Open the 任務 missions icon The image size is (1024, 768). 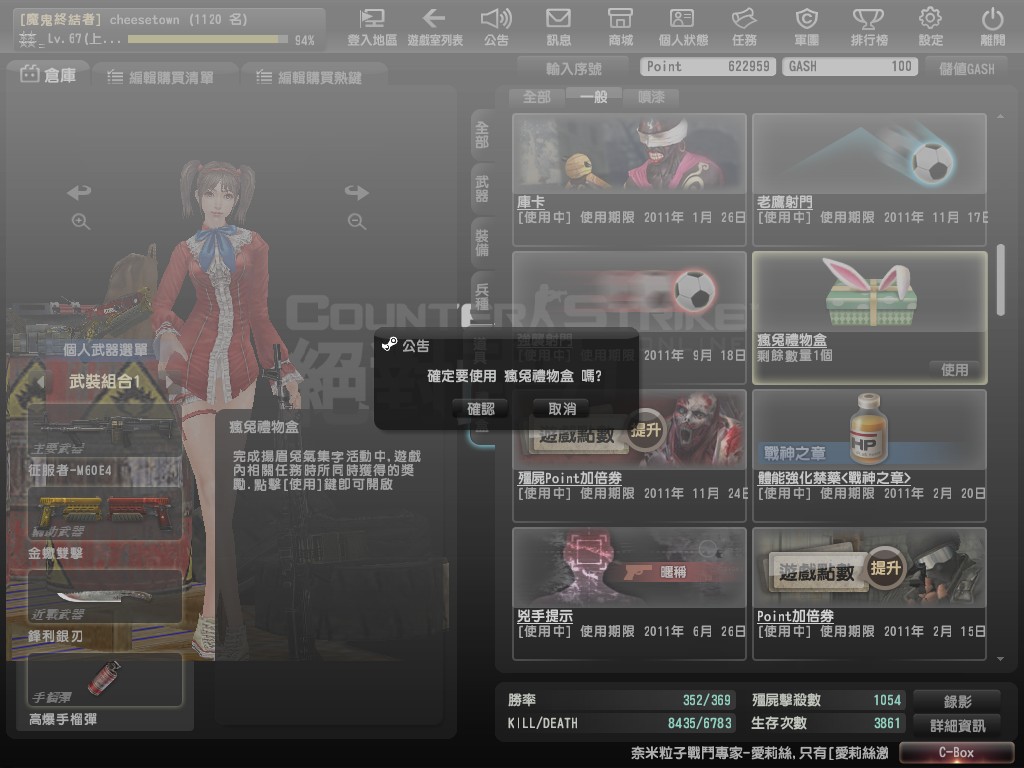(744, 27)
